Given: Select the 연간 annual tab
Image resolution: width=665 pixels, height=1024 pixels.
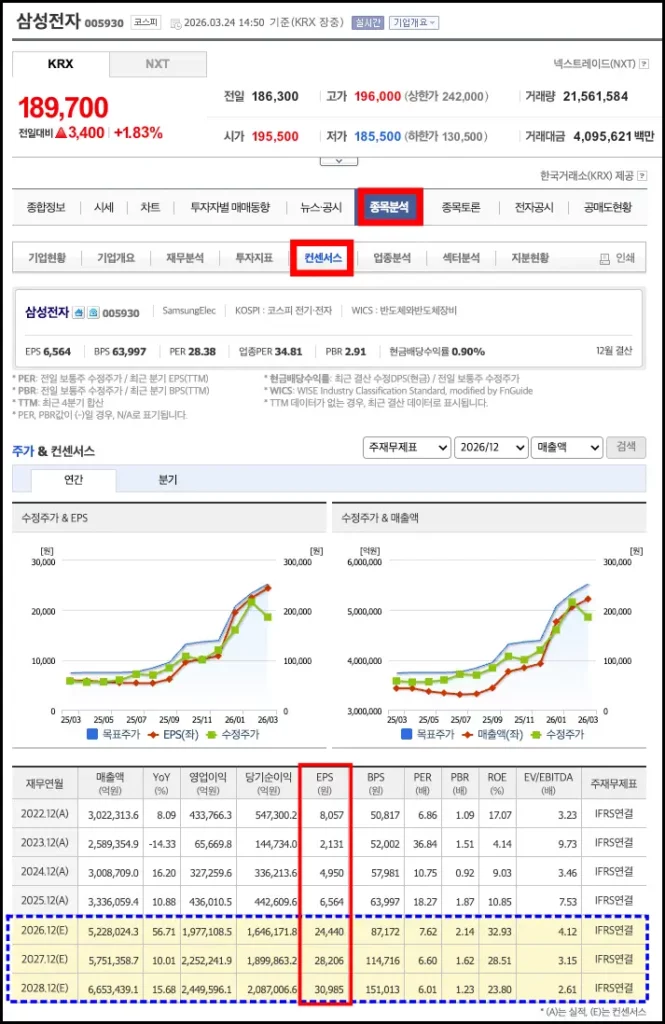Looking at the screenshot, I should pyautogui.click(x=73, y=480).
